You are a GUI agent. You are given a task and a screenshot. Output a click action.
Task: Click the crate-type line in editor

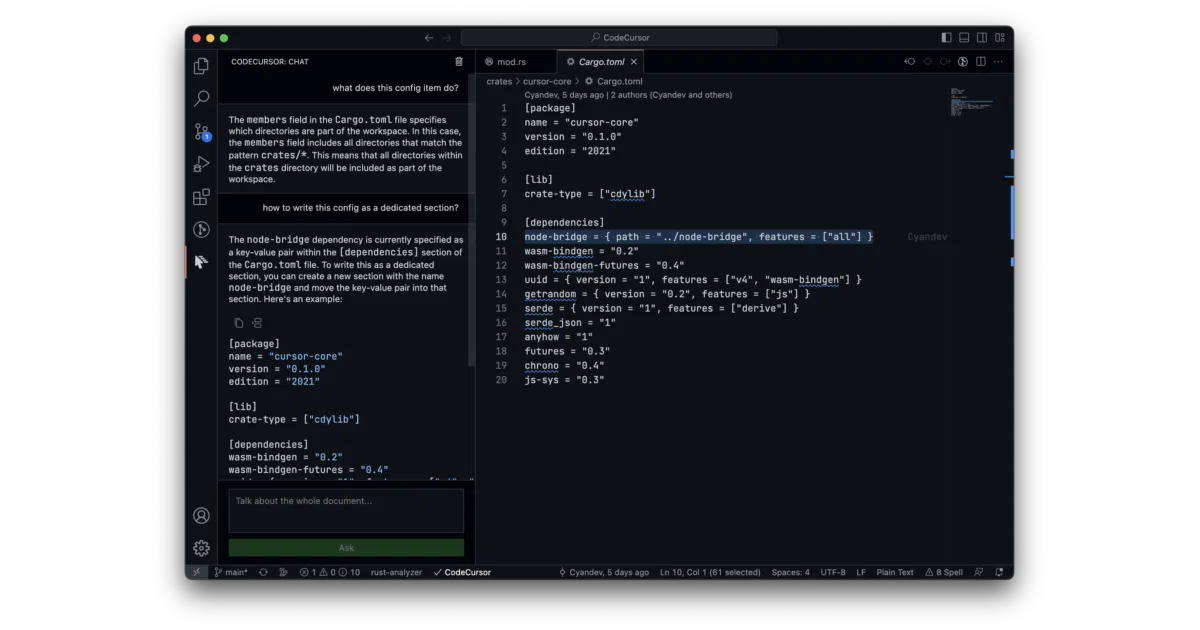tap(590, 194)
